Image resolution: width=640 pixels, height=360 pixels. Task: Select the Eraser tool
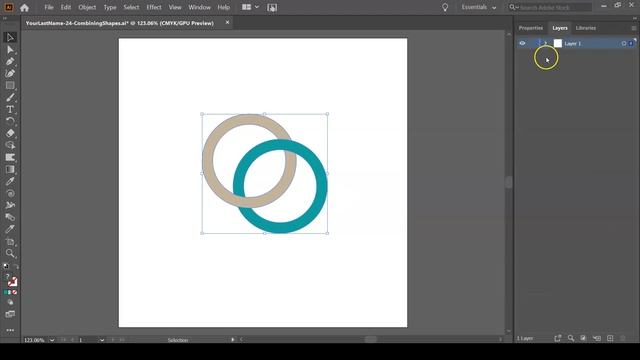coord(10,133)
